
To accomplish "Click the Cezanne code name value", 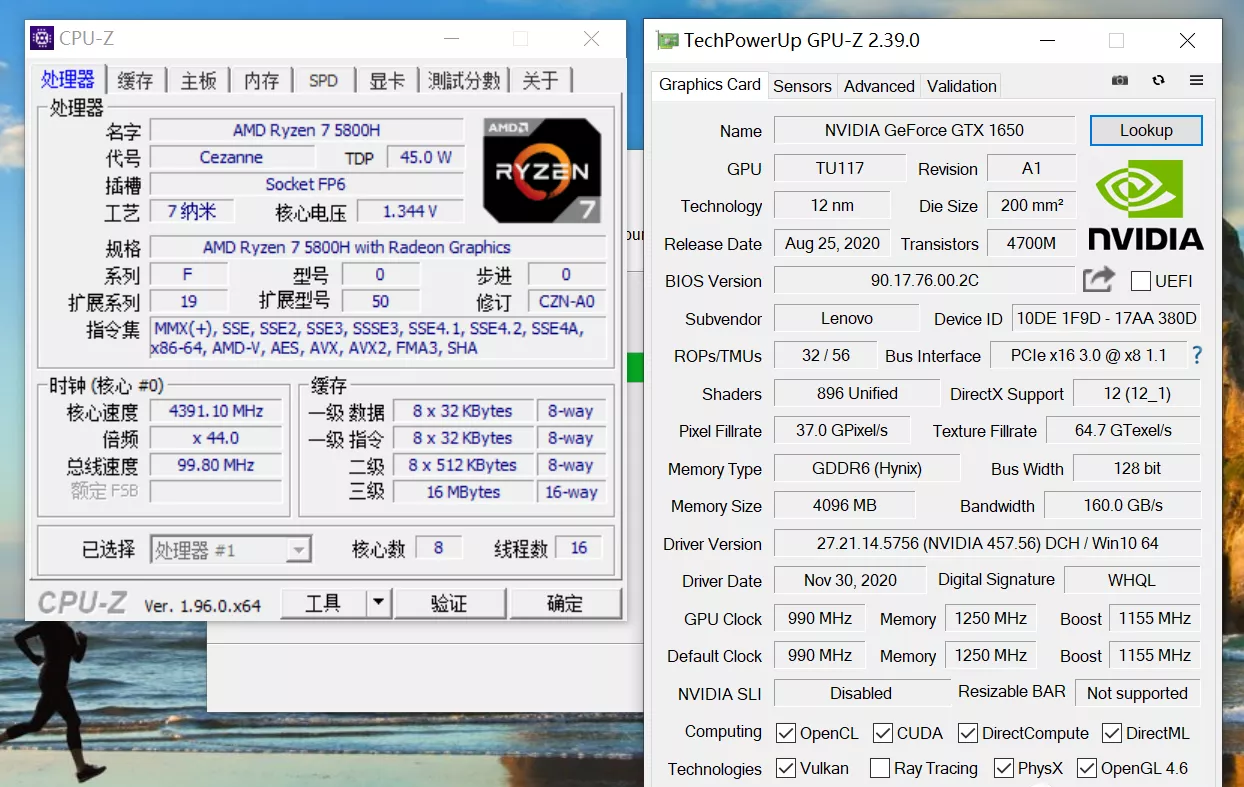I will [231, 157].
